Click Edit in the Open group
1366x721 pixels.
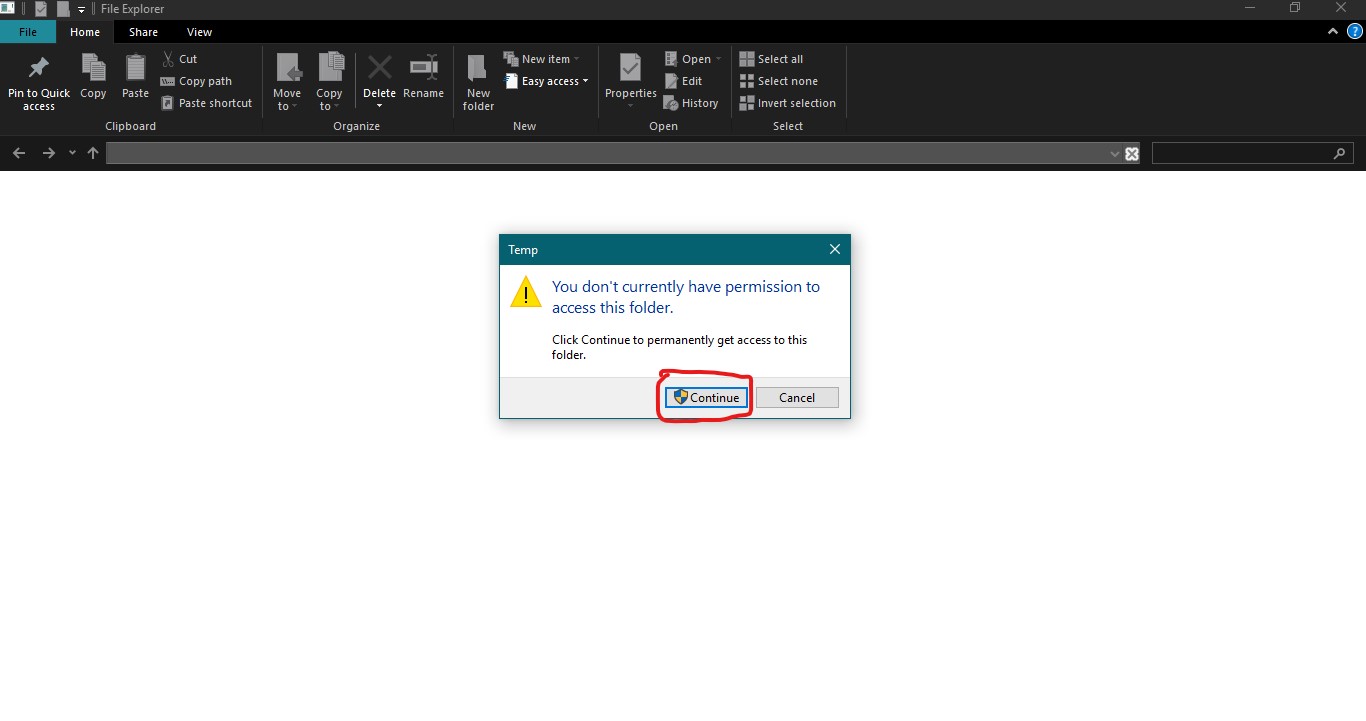(683, 81)
